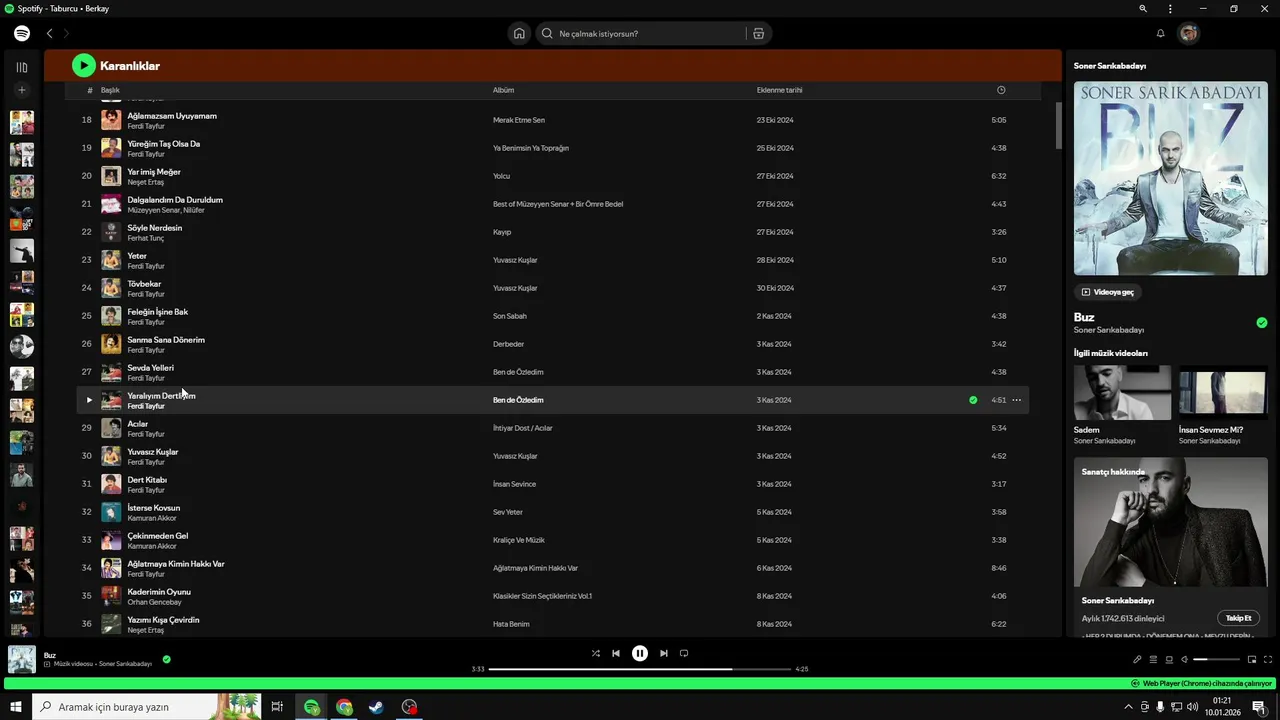
Task: Open the Spotify logo menu
Action: (x=22, y=33)
